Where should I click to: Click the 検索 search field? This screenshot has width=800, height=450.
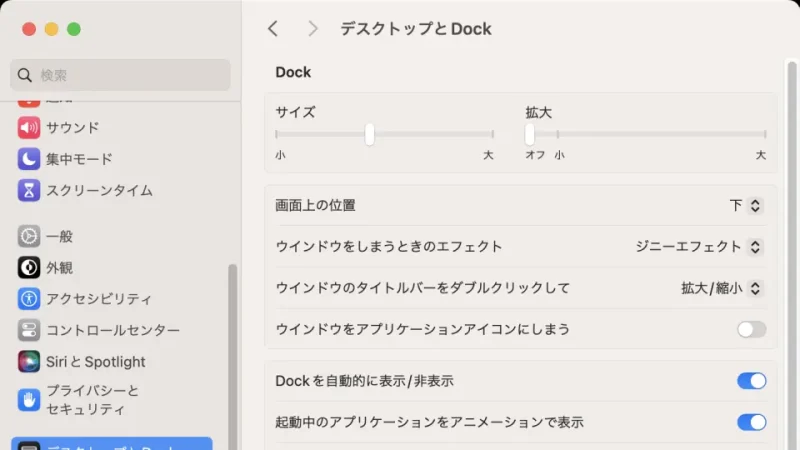[120, 75]
